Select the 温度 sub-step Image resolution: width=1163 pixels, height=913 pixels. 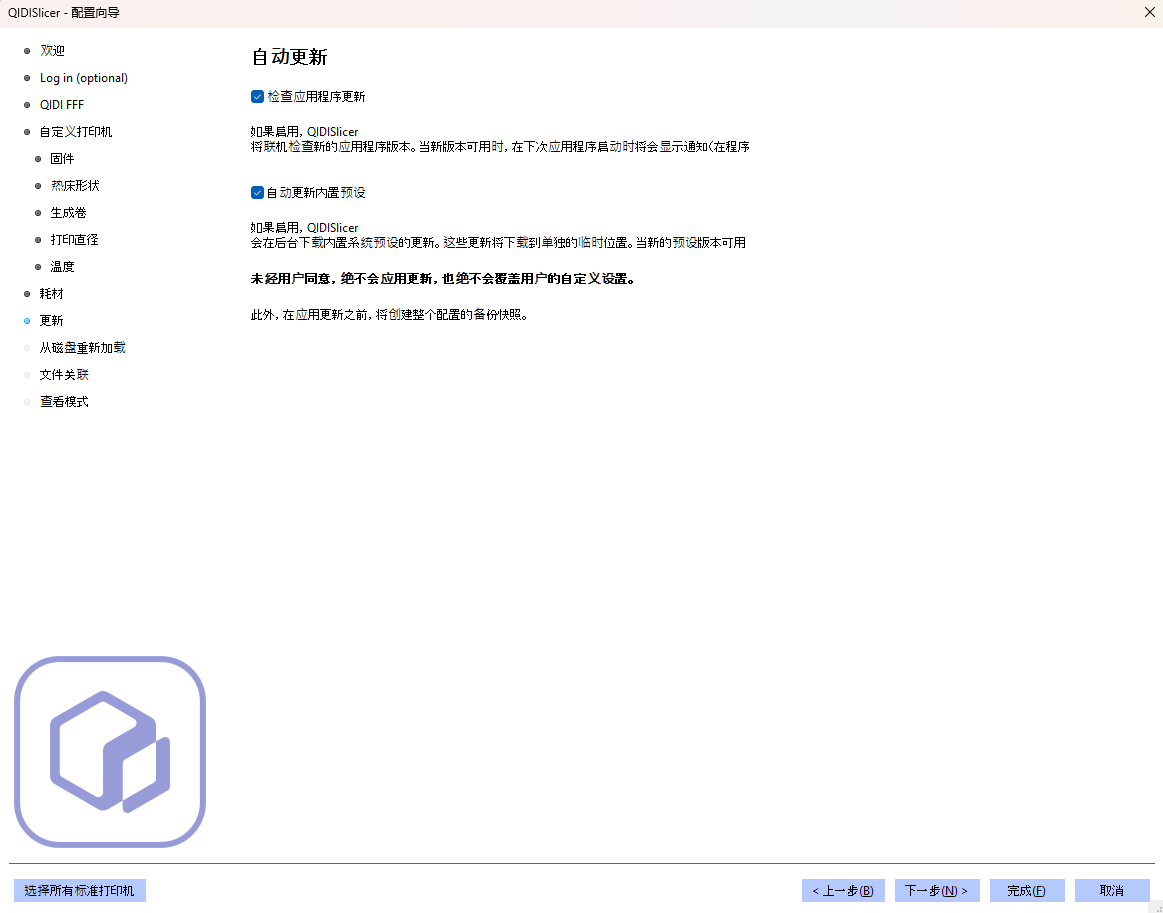point(62,266)
